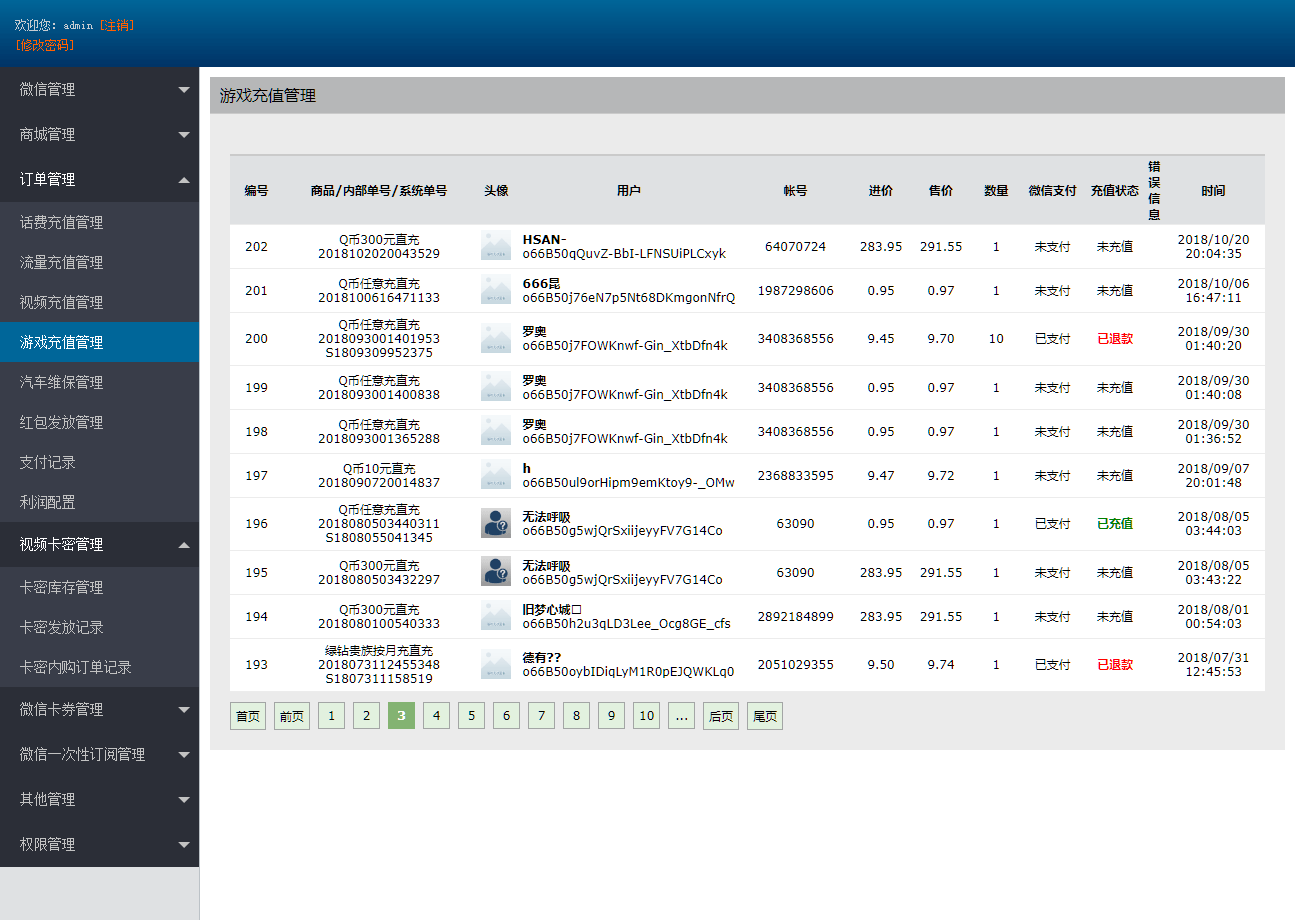Click avatar thumbnail in row 201
The image size is (1295, 920).
[496, 290]
